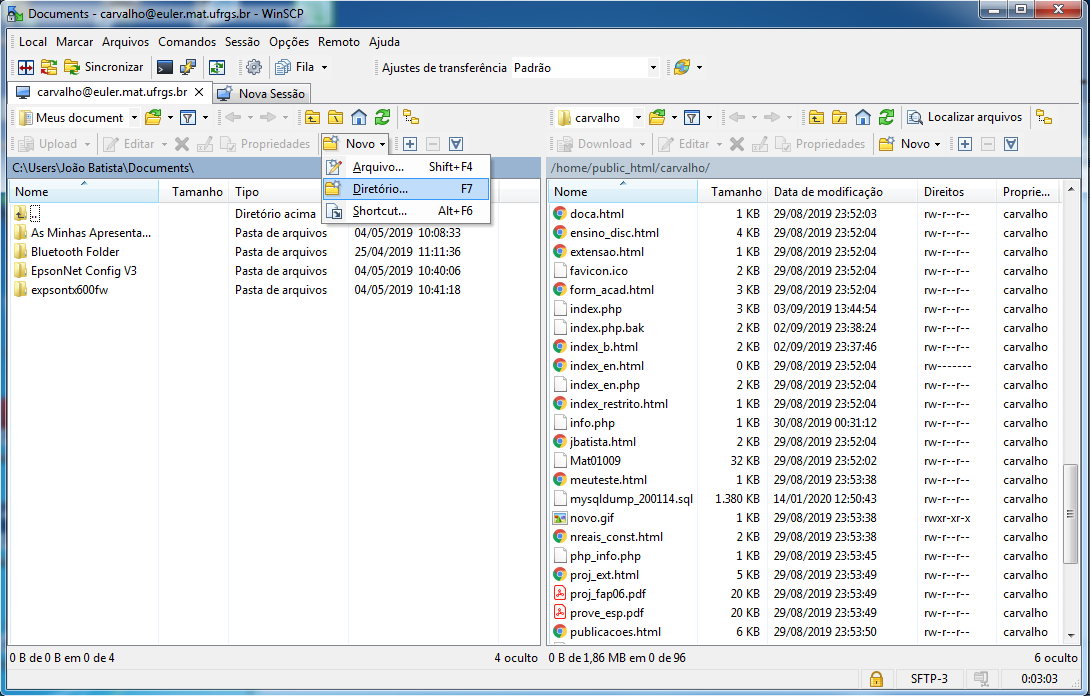The height and width of the screenshot is (696, 1090).
Task: Open the Marcar menu
Action: point(74,42)
